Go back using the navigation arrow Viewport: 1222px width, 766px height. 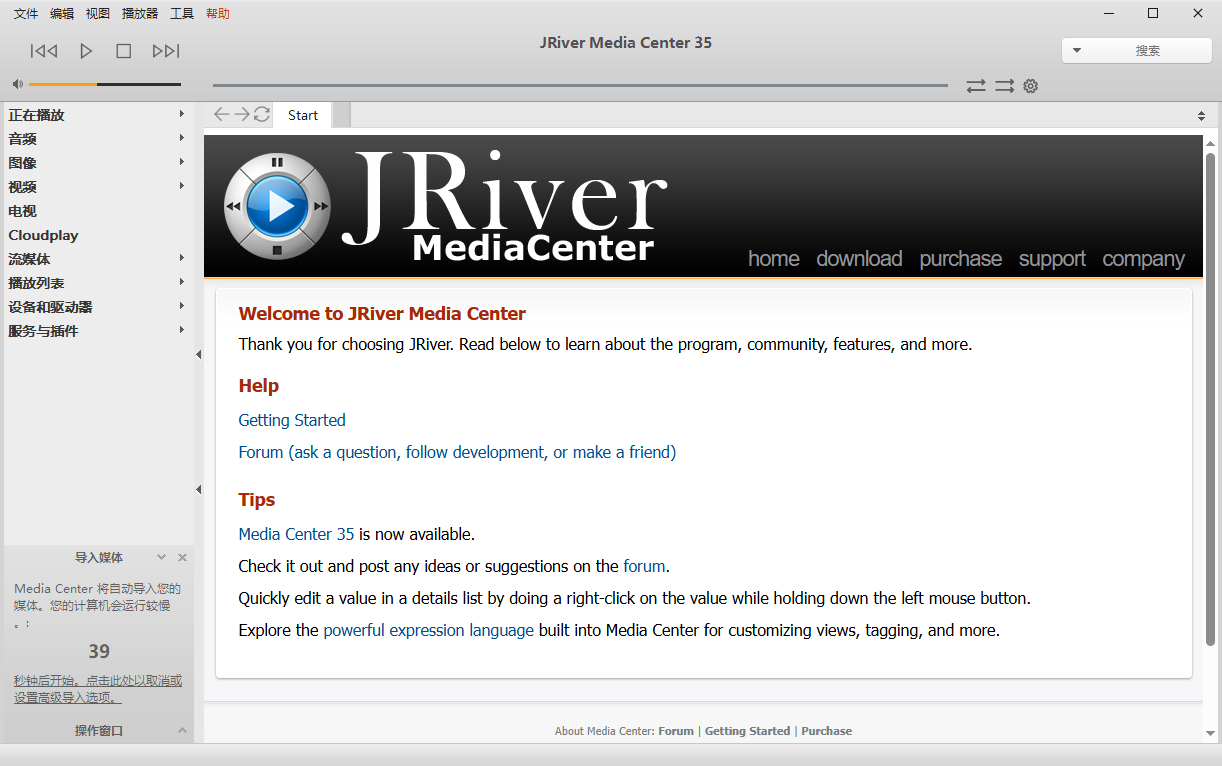click(x=220, y=114)
